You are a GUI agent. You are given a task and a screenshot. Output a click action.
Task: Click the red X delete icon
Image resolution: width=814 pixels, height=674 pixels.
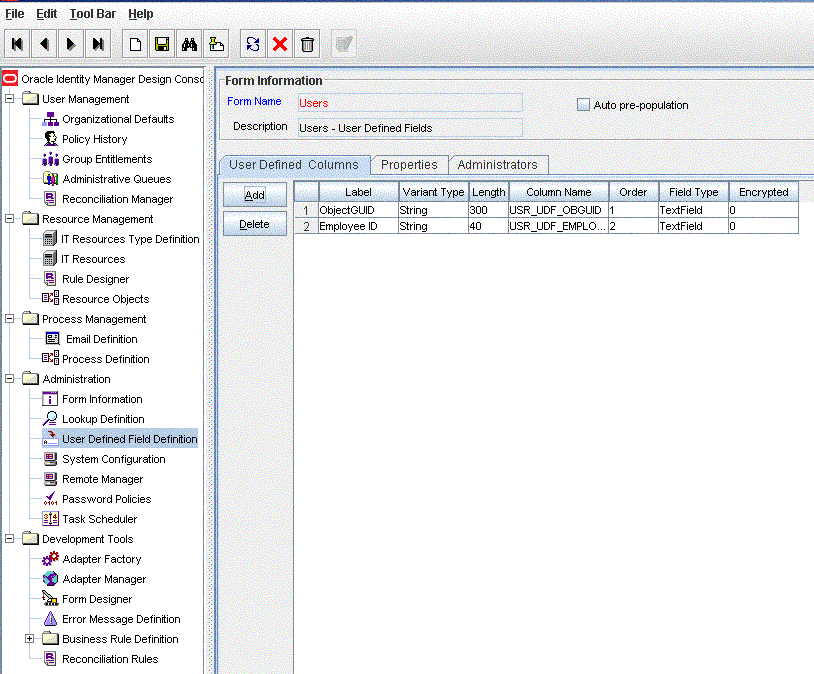280,44
